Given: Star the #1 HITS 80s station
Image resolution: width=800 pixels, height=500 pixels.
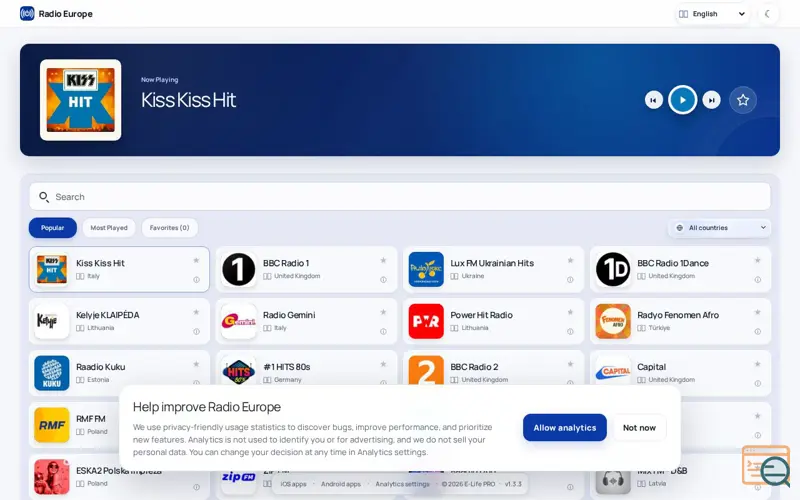Looking at the screenshot, I should click(x=383, y=364).
